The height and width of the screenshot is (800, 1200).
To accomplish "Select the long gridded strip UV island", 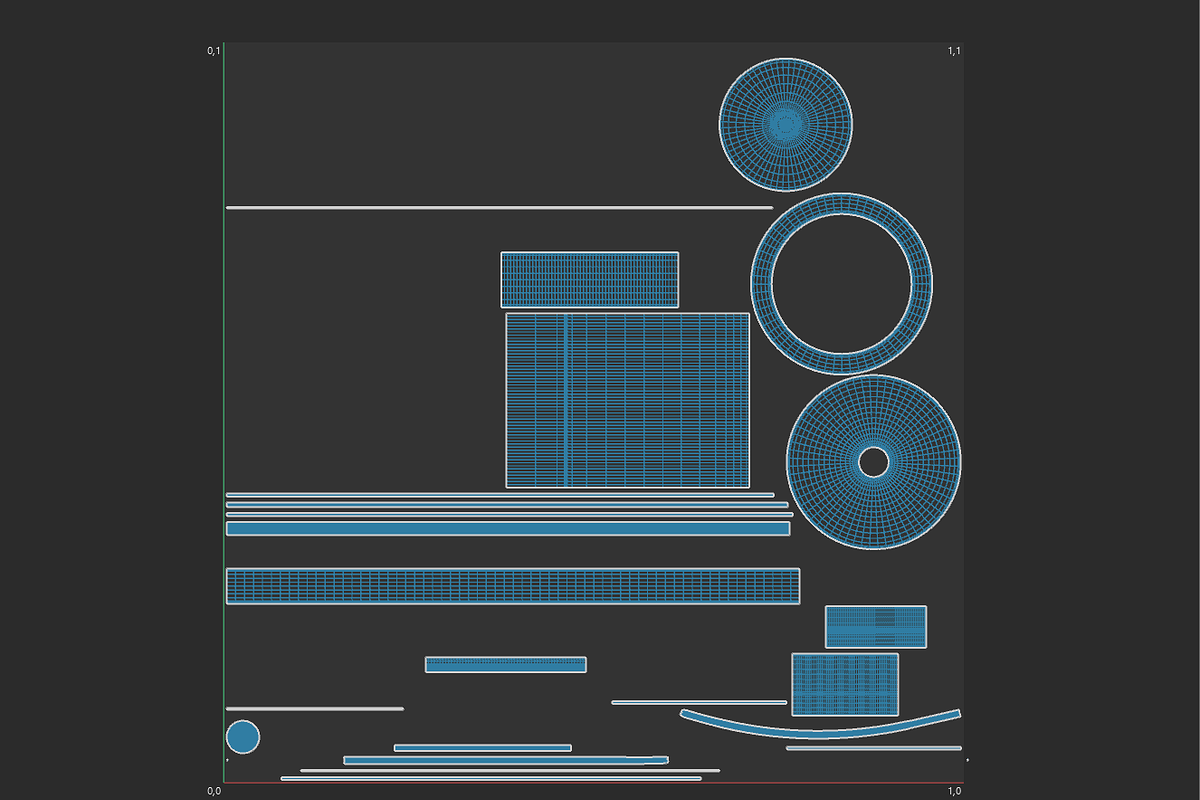I will point(513,586).
